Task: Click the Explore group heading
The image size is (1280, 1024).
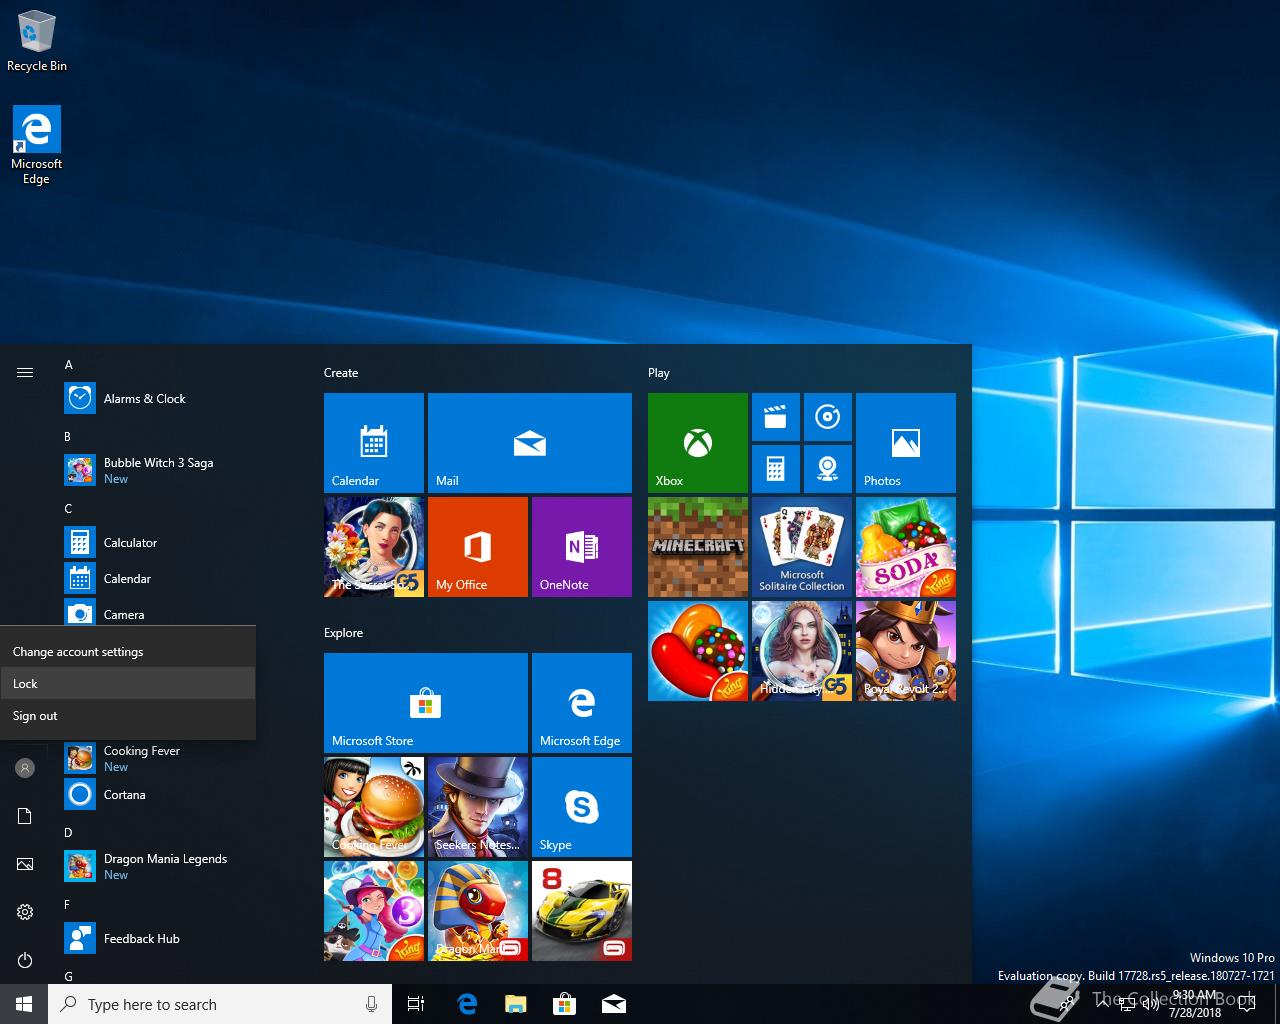Action: (343, 633)
